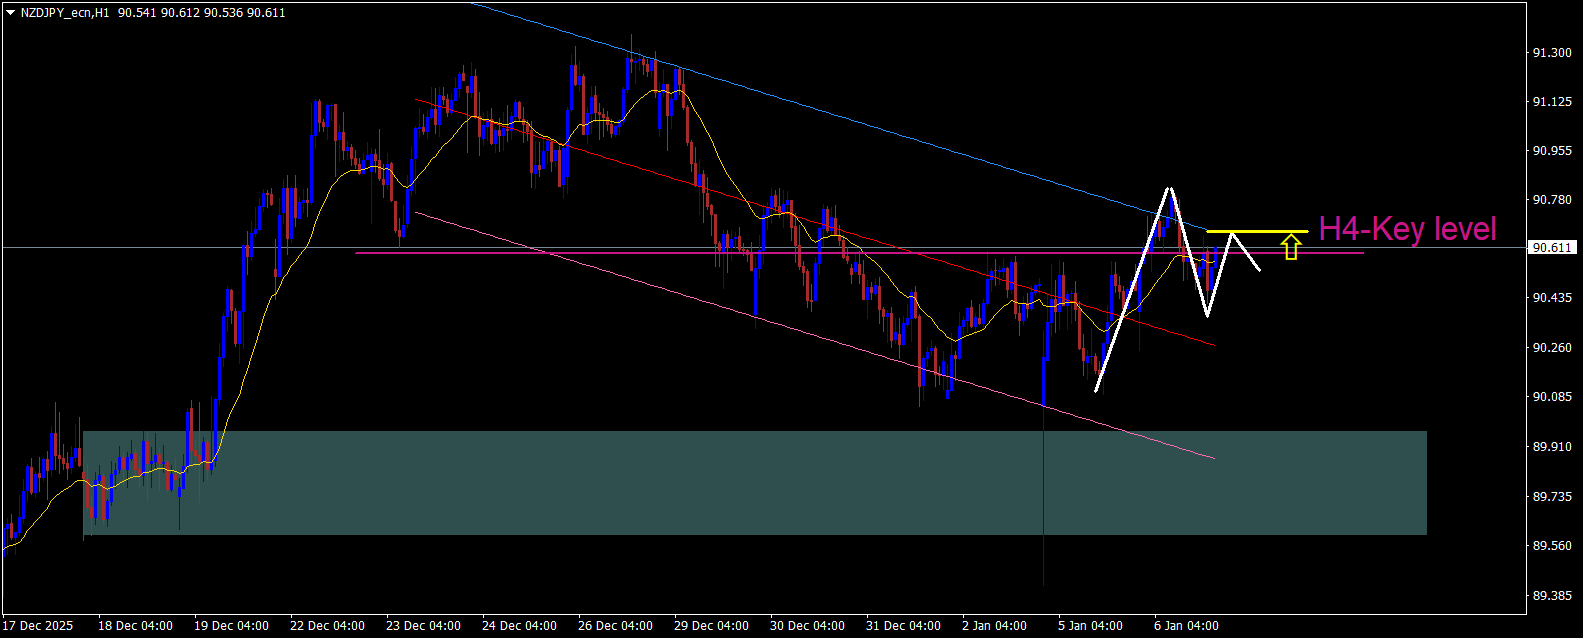This screenshot has width=1583, height=638.
Task: Click the 90.435 price scale label
Action: 1552,299
